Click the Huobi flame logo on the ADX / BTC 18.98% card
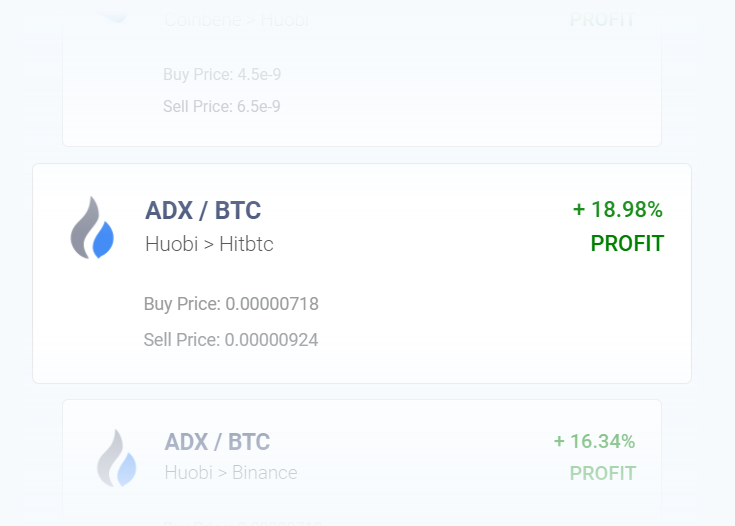735x526 pixels. pos(92,227)
